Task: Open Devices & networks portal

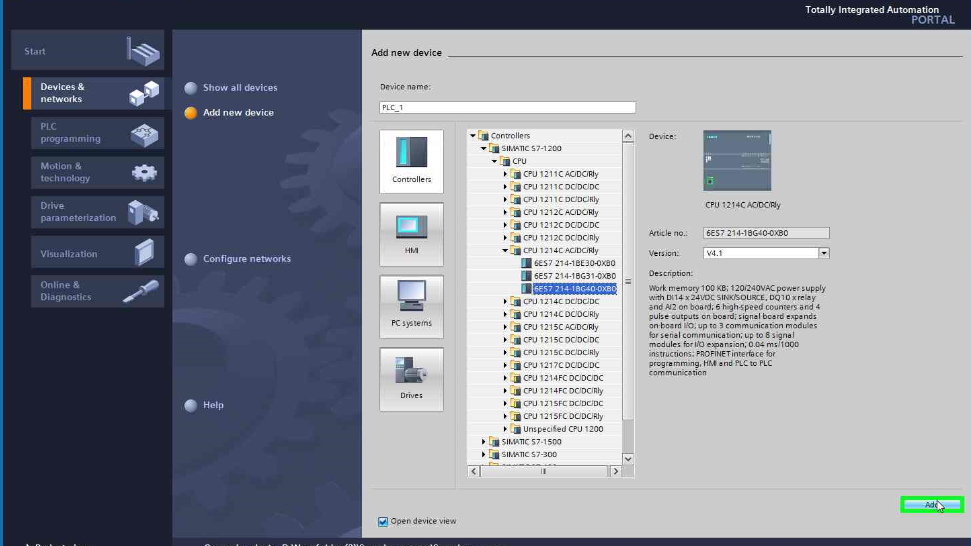Action: pyautogui.click(x=94, y=93)
